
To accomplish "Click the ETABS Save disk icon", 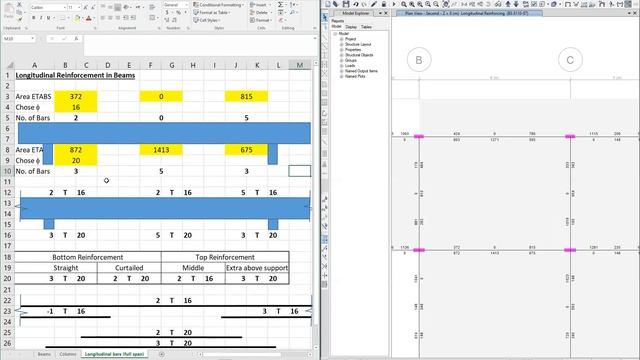I will coord(346,4).
